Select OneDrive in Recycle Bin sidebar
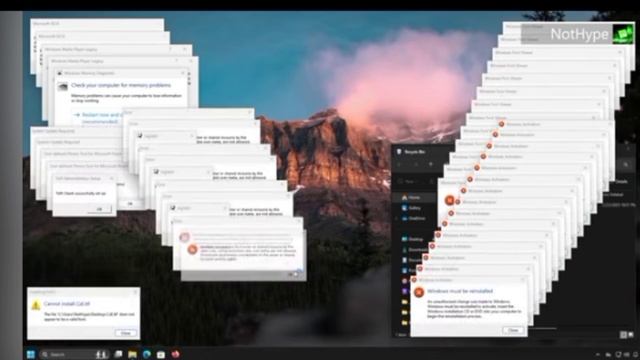This screenshot has width=640, height=360. tap(413, 218)
